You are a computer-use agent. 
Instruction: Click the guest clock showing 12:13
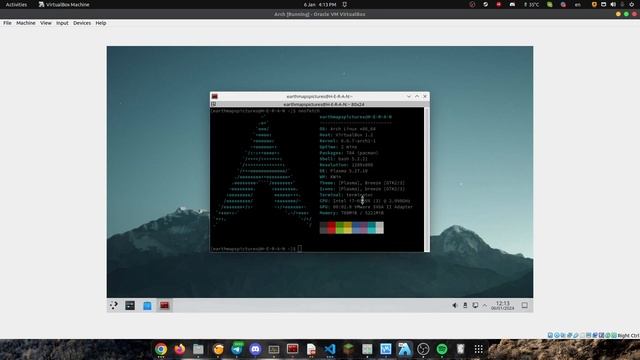coord(502,305)
